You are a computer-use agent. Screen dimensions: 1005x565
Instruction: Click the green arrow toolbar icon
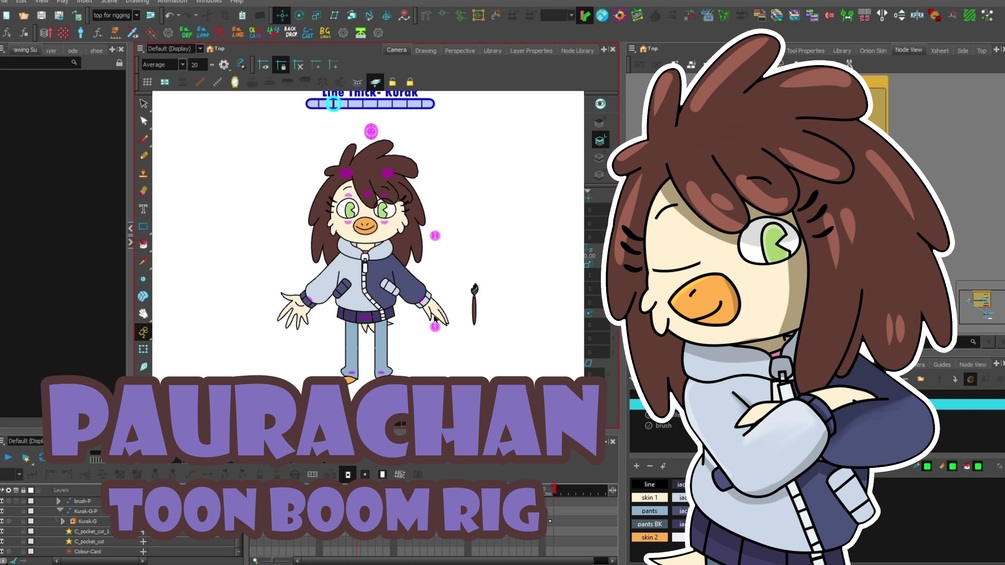coord(585,15)
